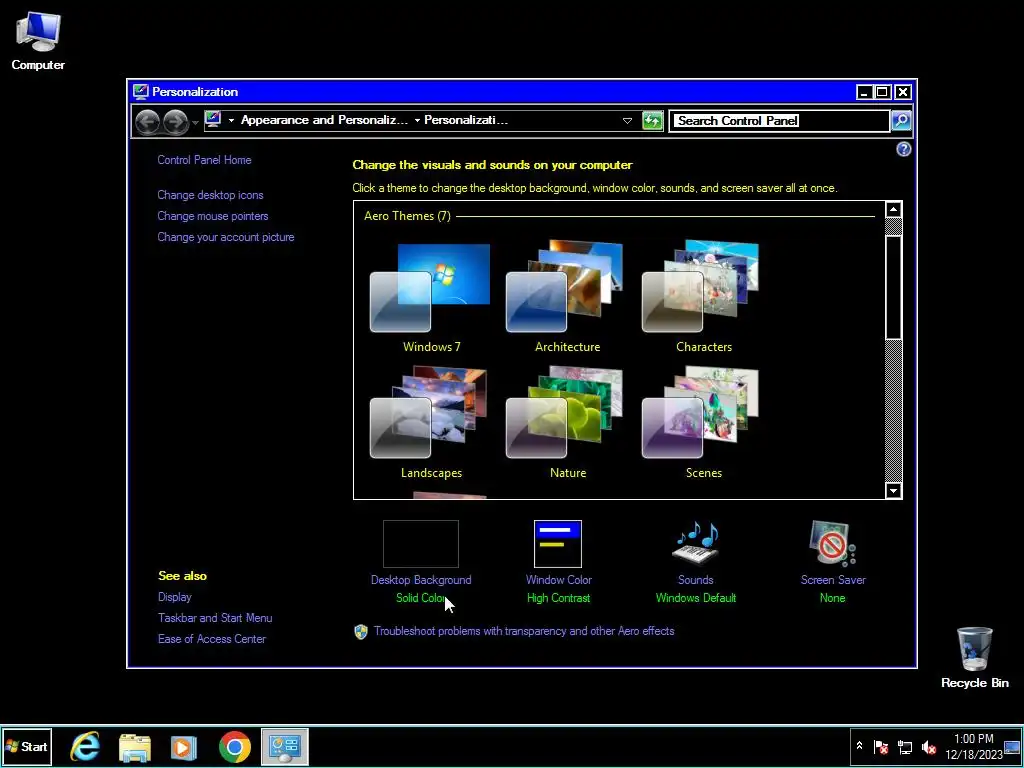Apply the Scenes theme

point(702,423)
